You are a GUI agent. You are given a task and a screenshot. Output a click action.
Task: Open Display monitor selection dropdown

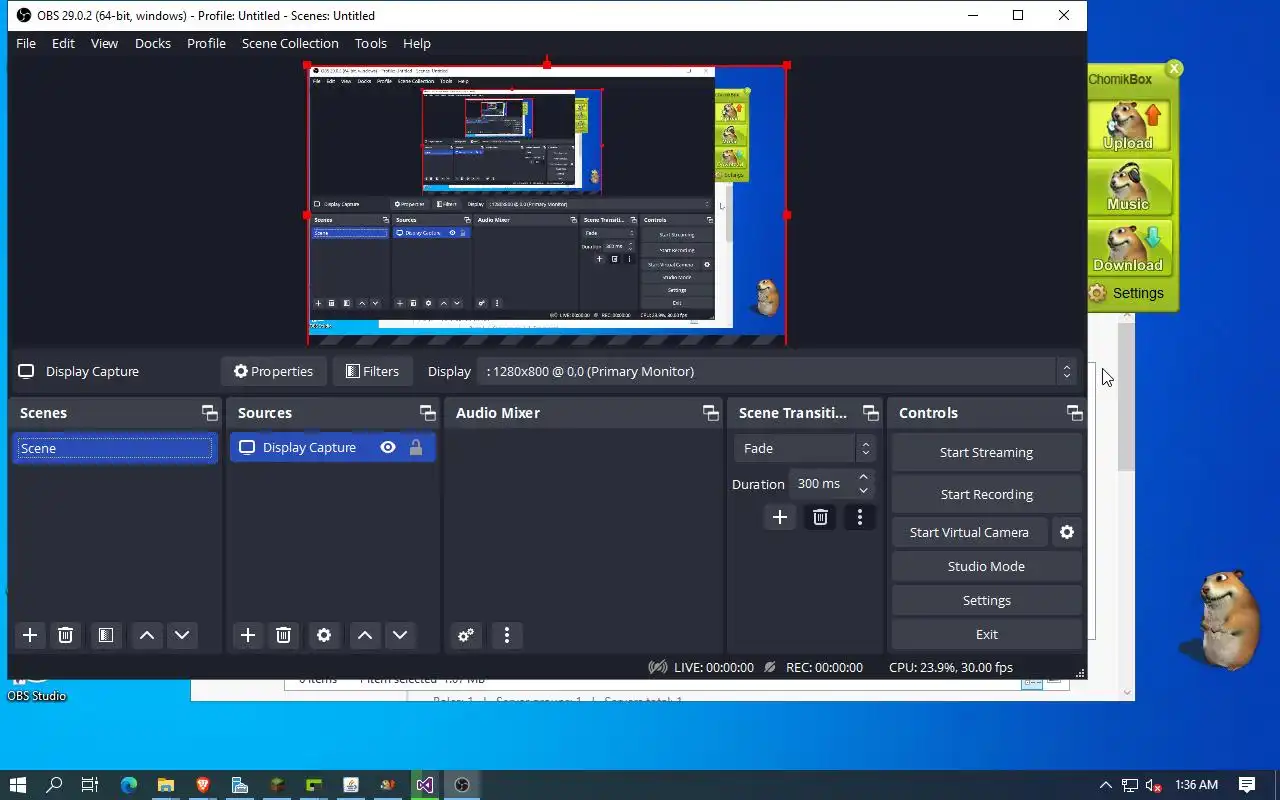(x=777, y=371)
